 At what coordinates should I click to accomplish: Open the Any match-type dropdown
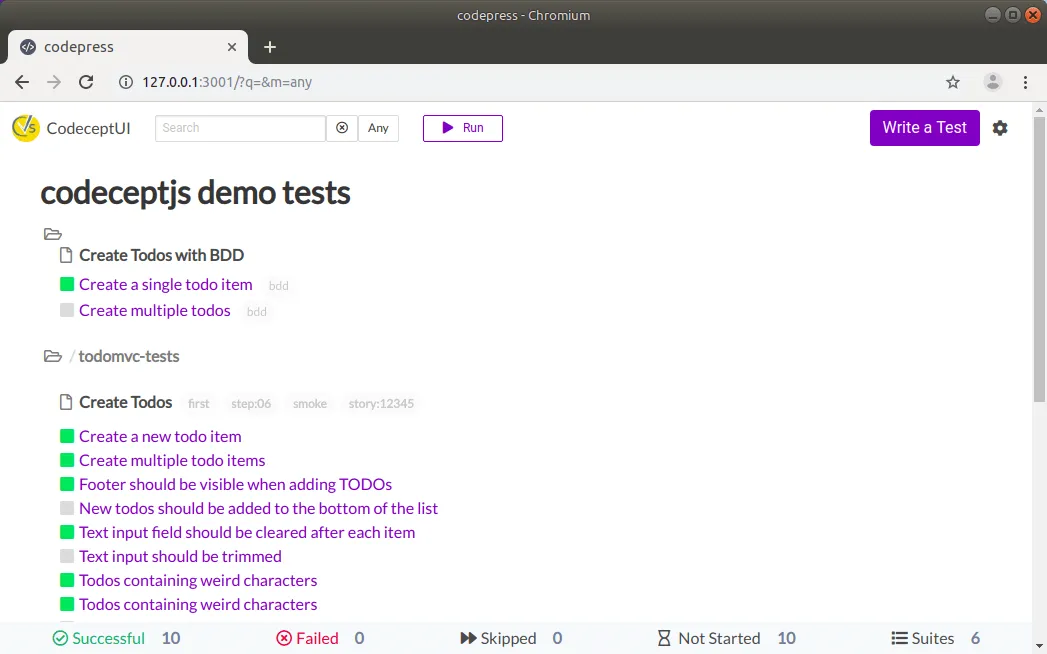378,128
